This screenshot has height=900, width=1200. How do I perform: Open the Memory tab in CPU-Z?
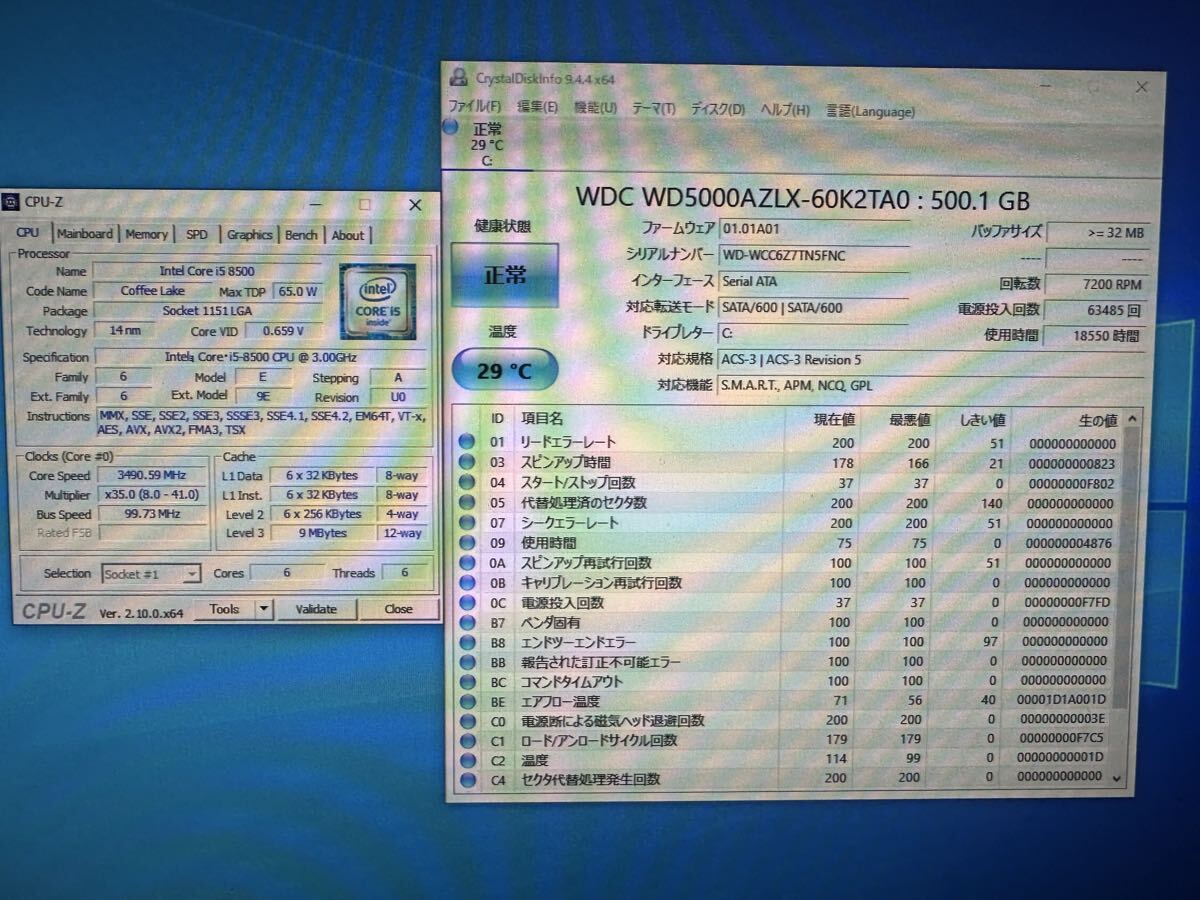146,234
